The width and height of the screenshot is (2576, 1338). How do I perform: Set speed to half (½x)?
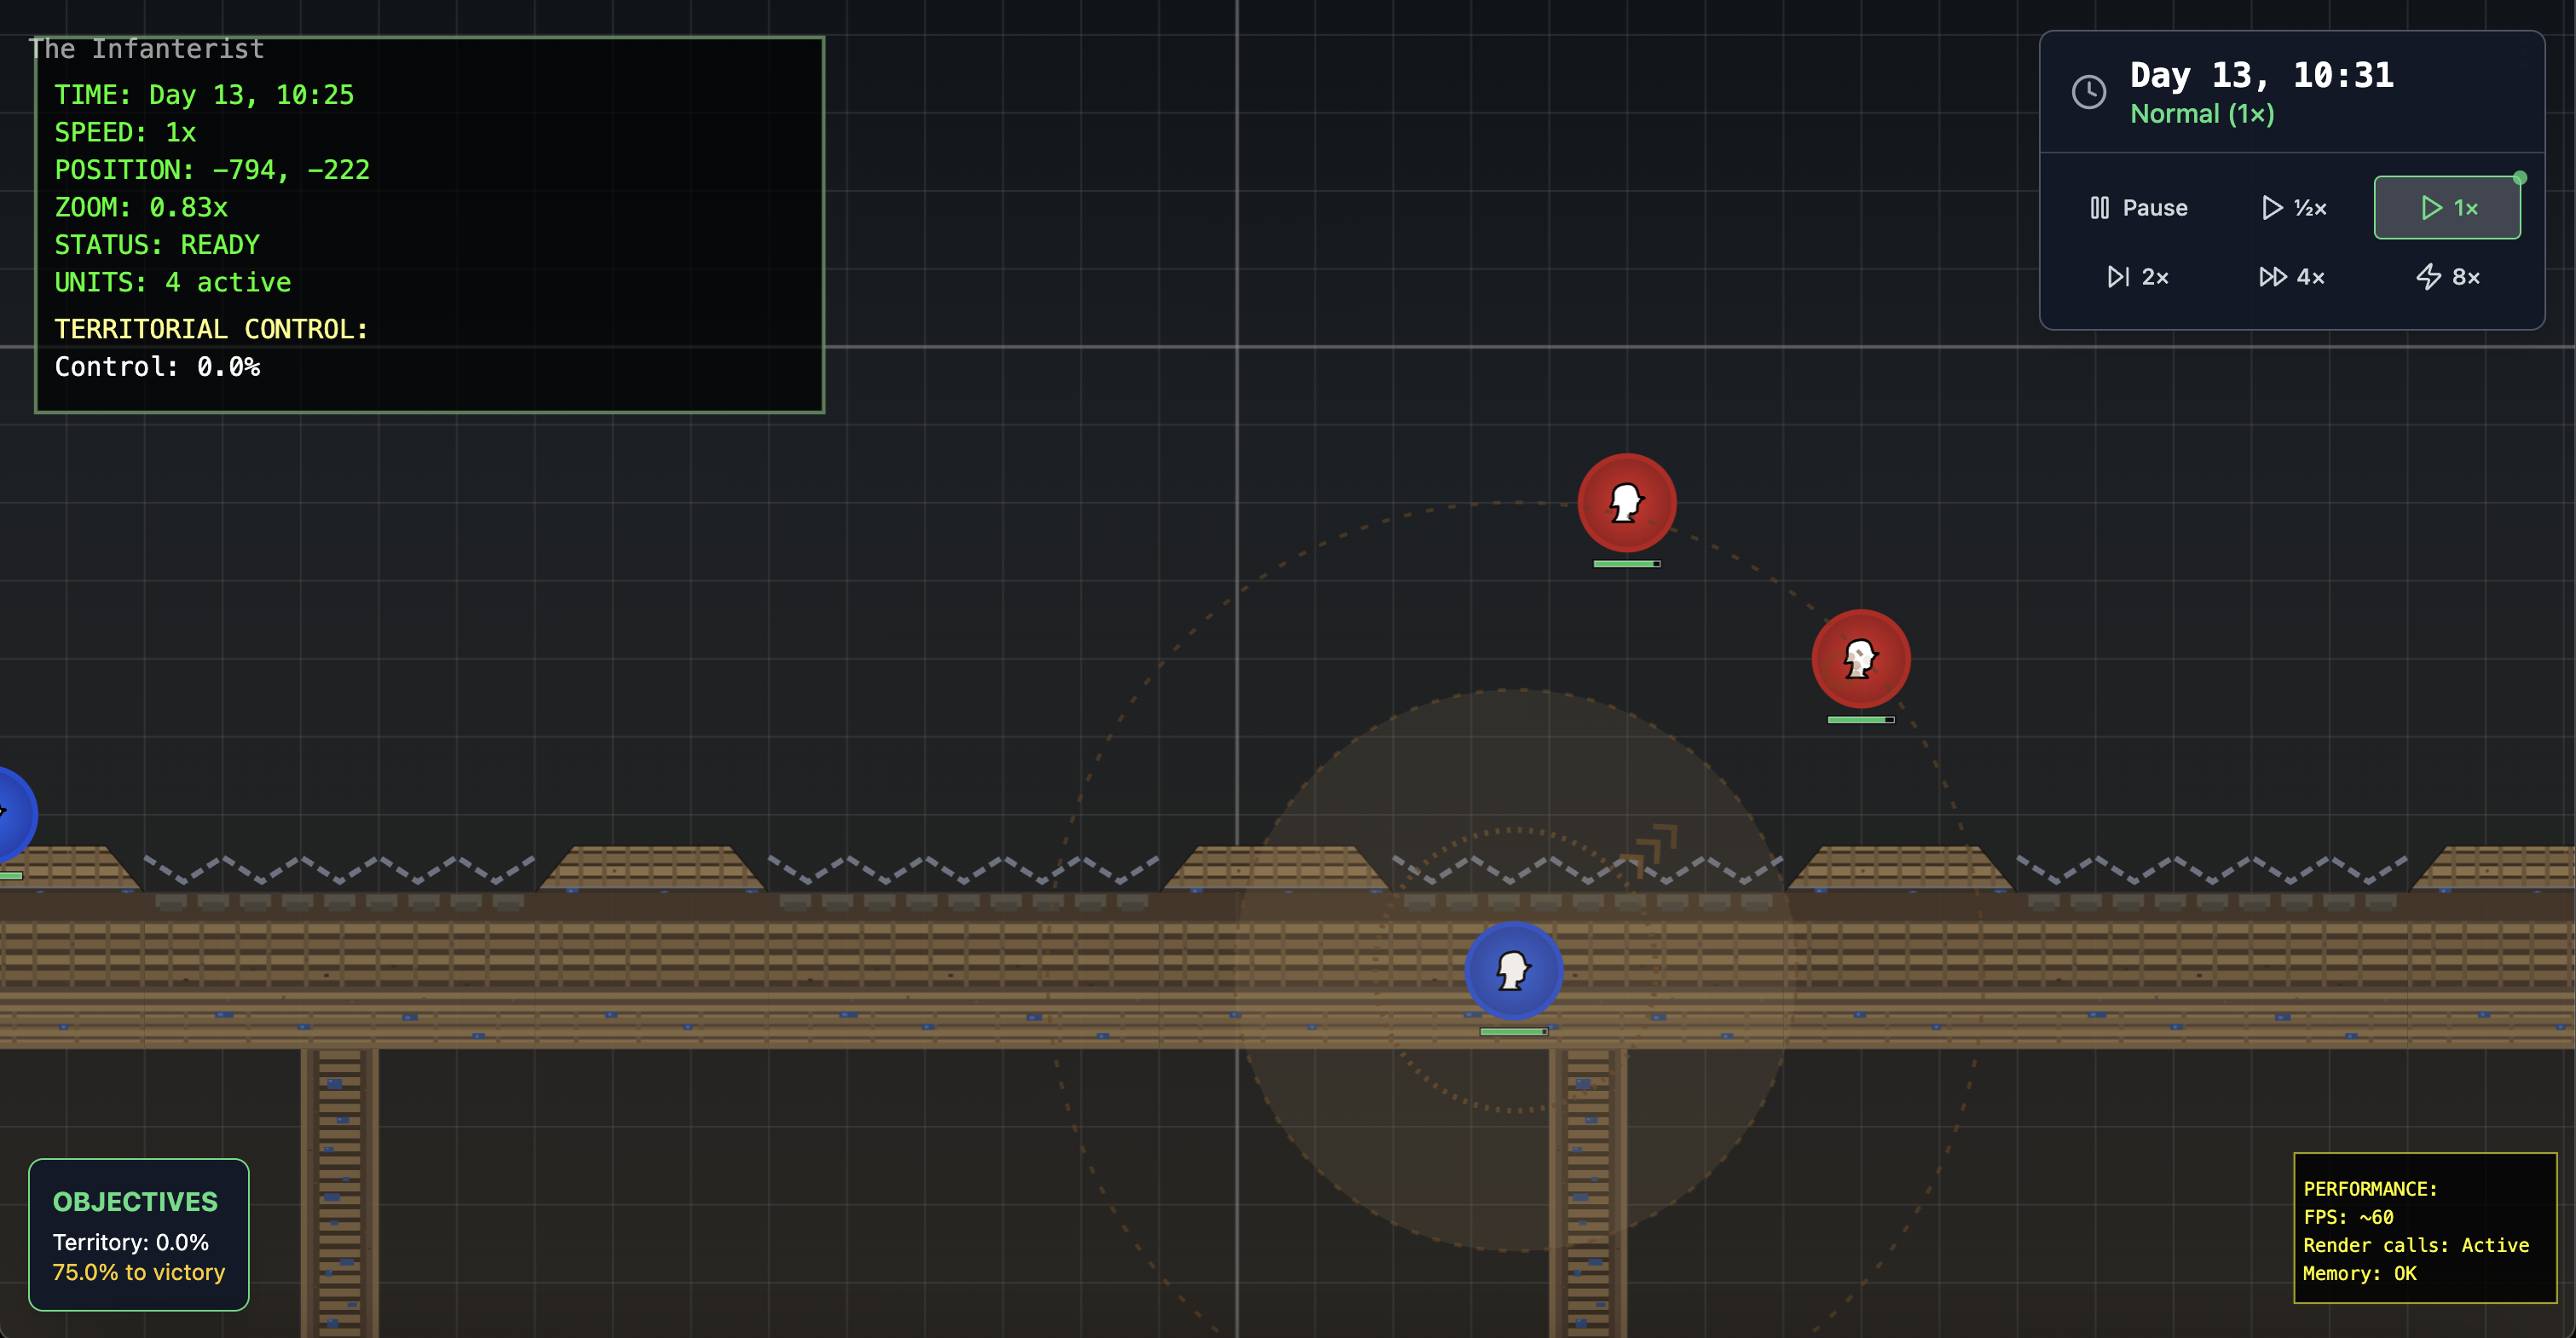pyautogui.click(x=2293, y=208)
